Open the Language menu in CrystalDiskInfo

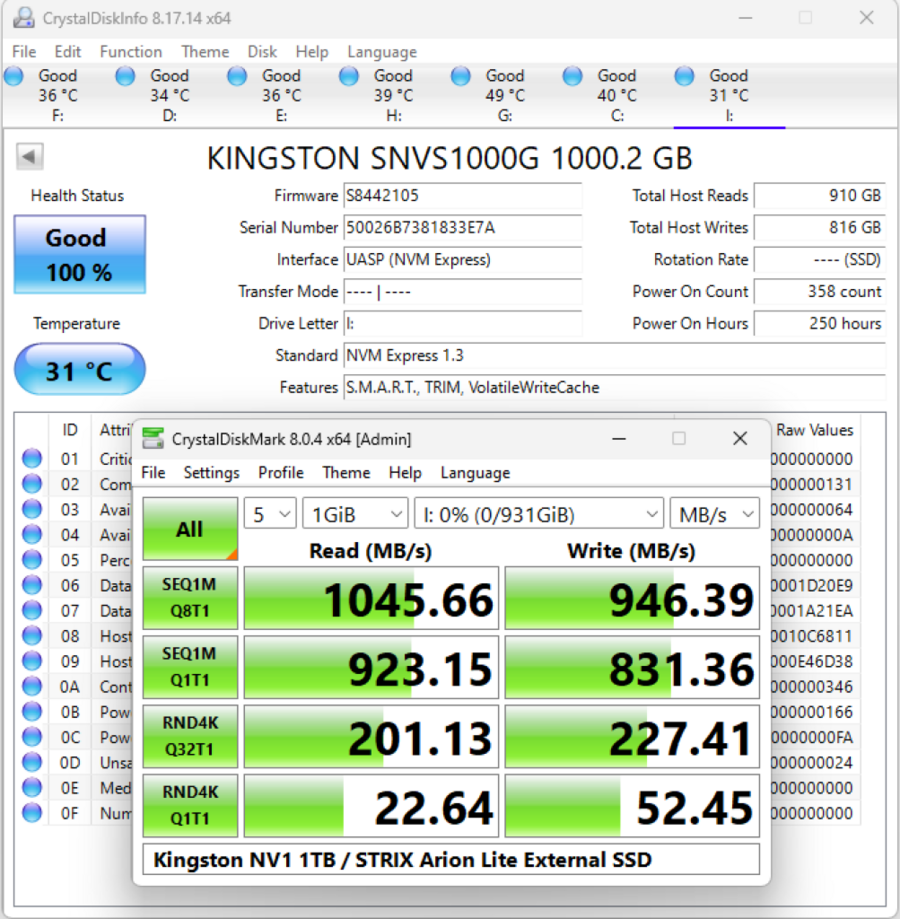point(382,52)
